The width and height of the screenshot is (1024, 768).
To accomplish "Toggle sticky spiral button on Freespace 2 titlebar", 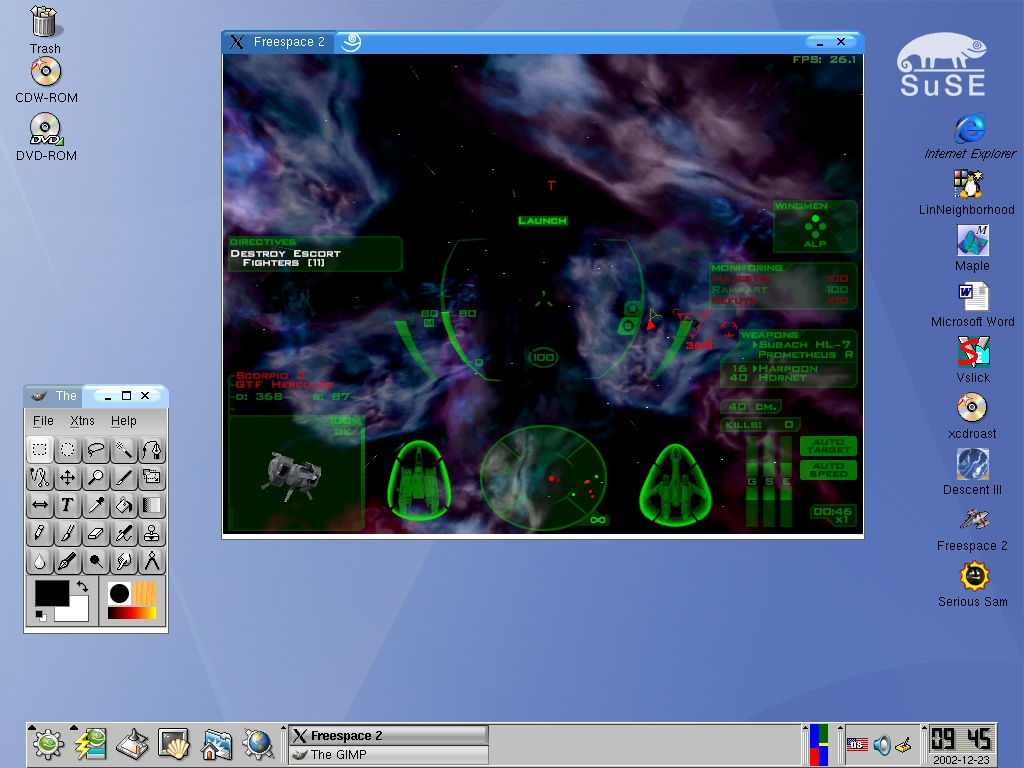I will (x=351, y=42).
